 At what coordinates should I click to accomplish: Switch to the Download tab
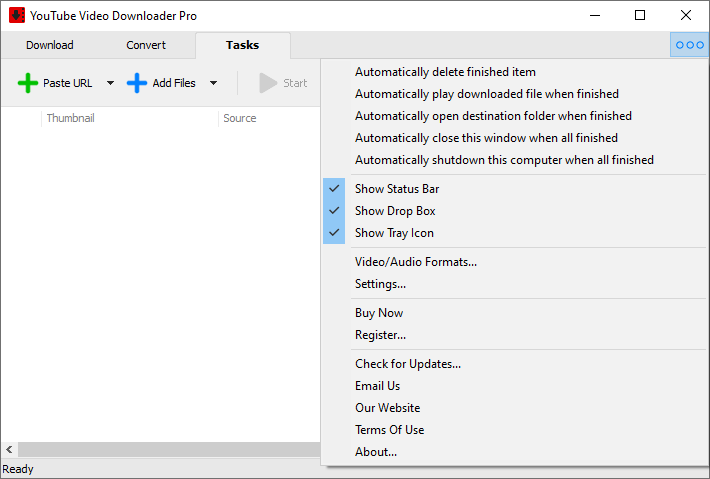[x=50, y=45]
